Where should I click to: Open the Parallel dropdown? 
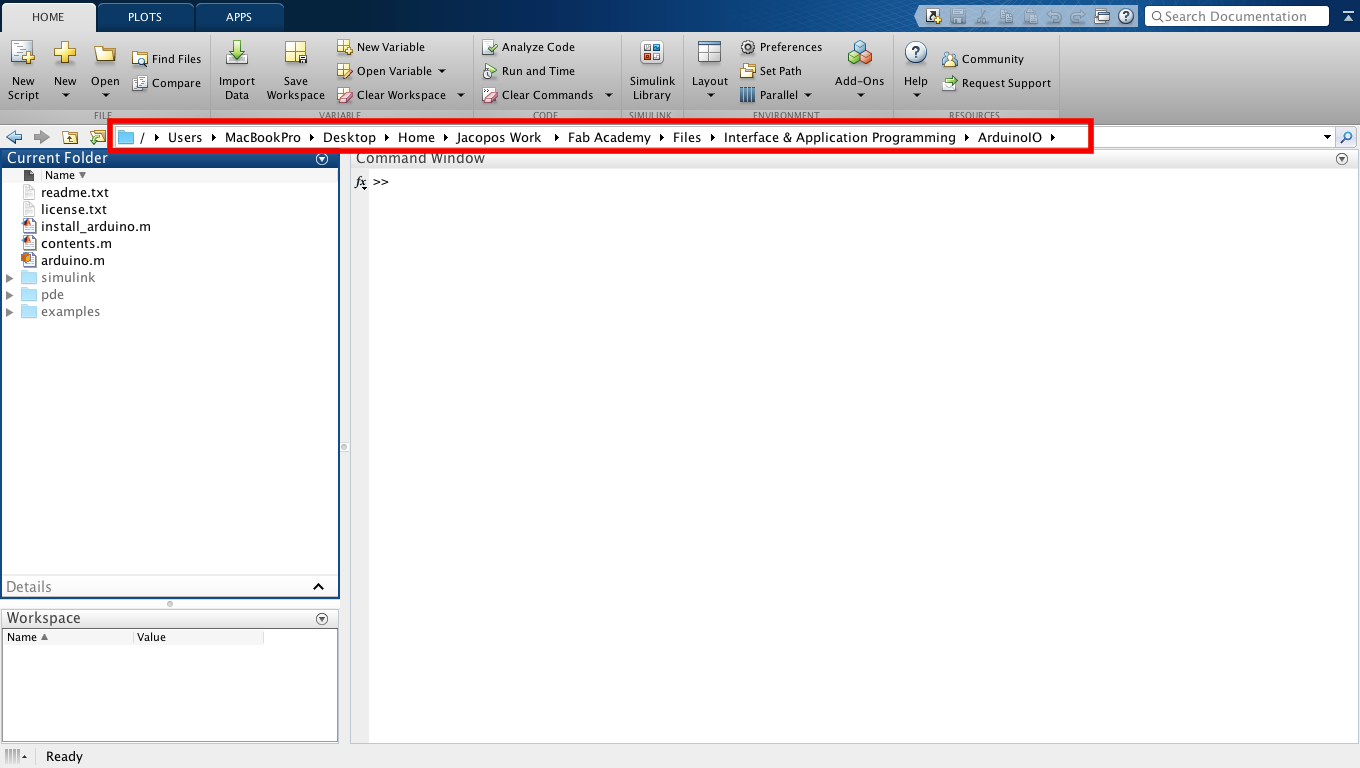(776, 95)
